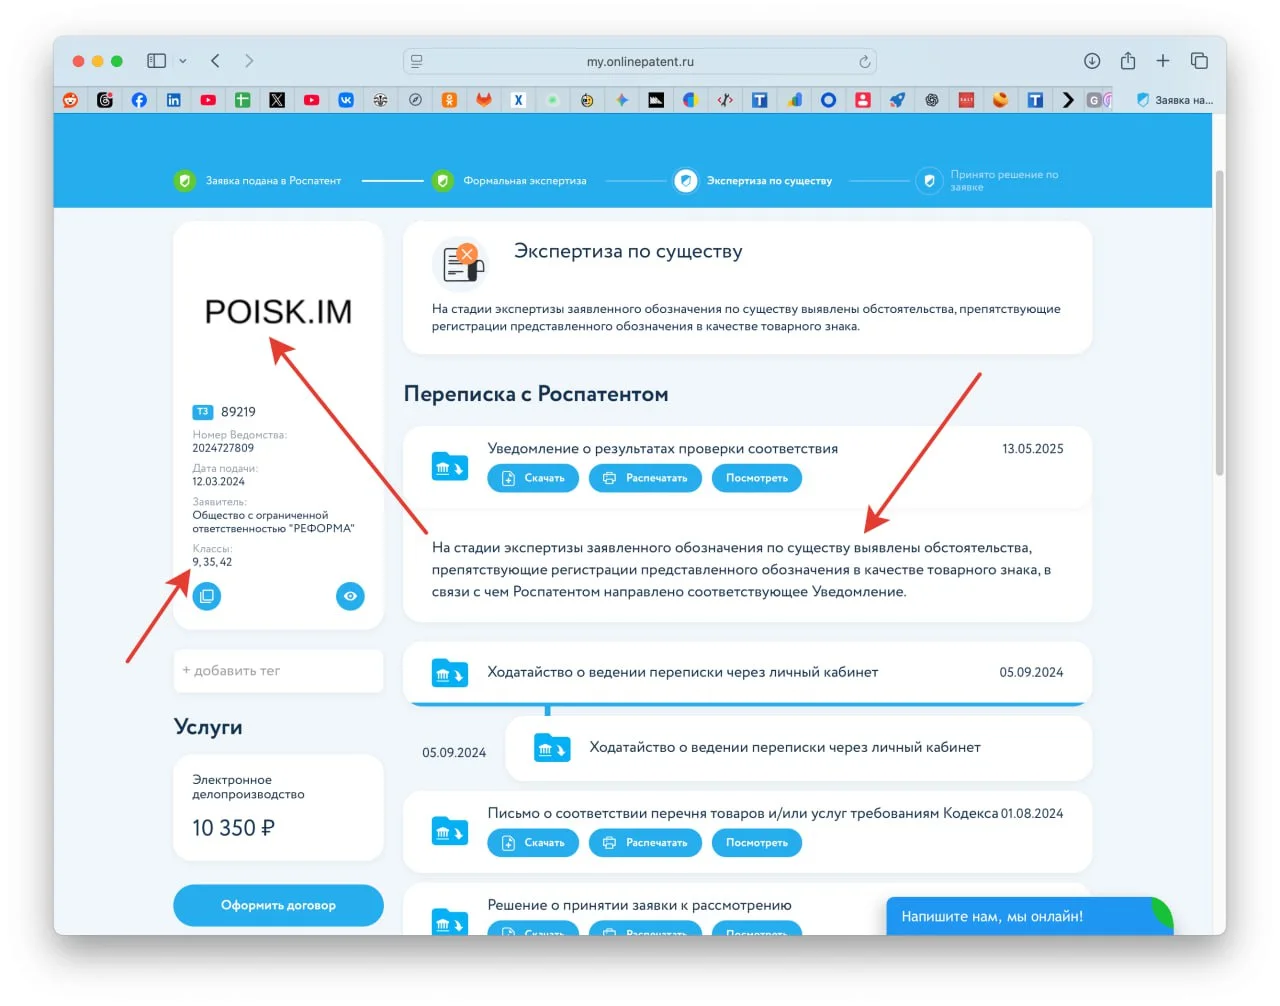Expand Ходатайство о ведении переписки row dated 05.09.2024
This screenshot has width=1280, height=1006.
click(x=747, y=673)
